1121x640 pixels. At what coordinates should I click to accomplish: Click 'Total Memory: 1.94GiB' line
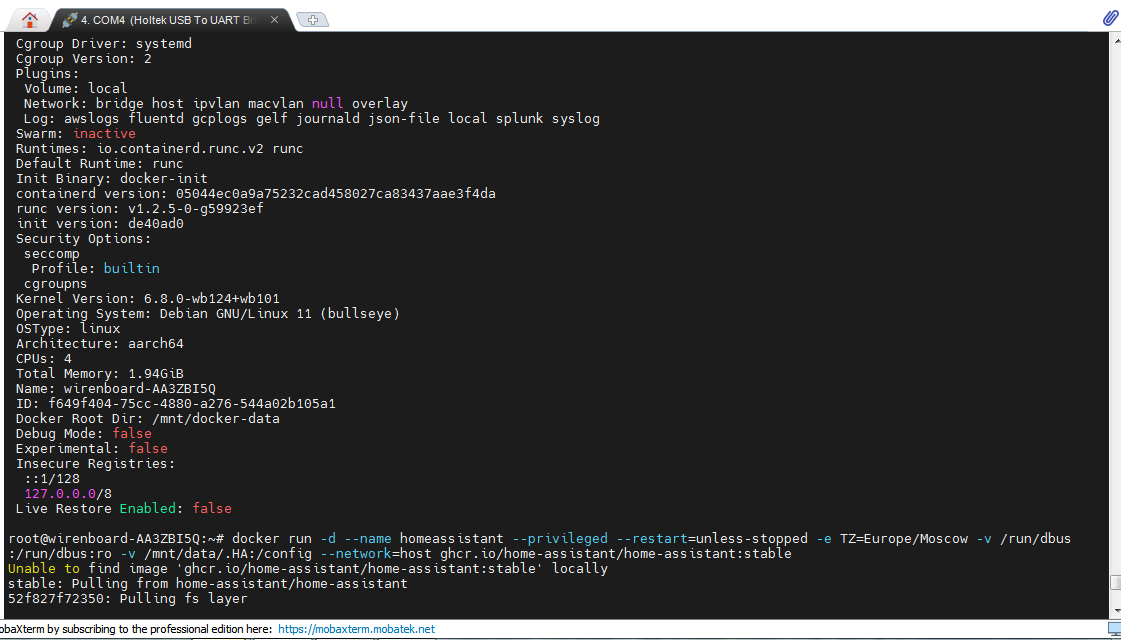coord(99,374)
